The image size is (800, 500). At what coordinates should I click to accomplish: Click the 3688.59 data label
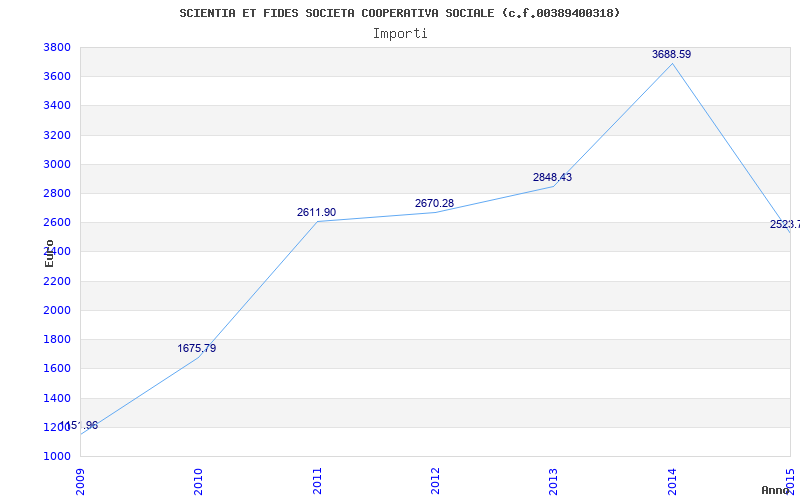pyautogui.click(x=671, y=55)
